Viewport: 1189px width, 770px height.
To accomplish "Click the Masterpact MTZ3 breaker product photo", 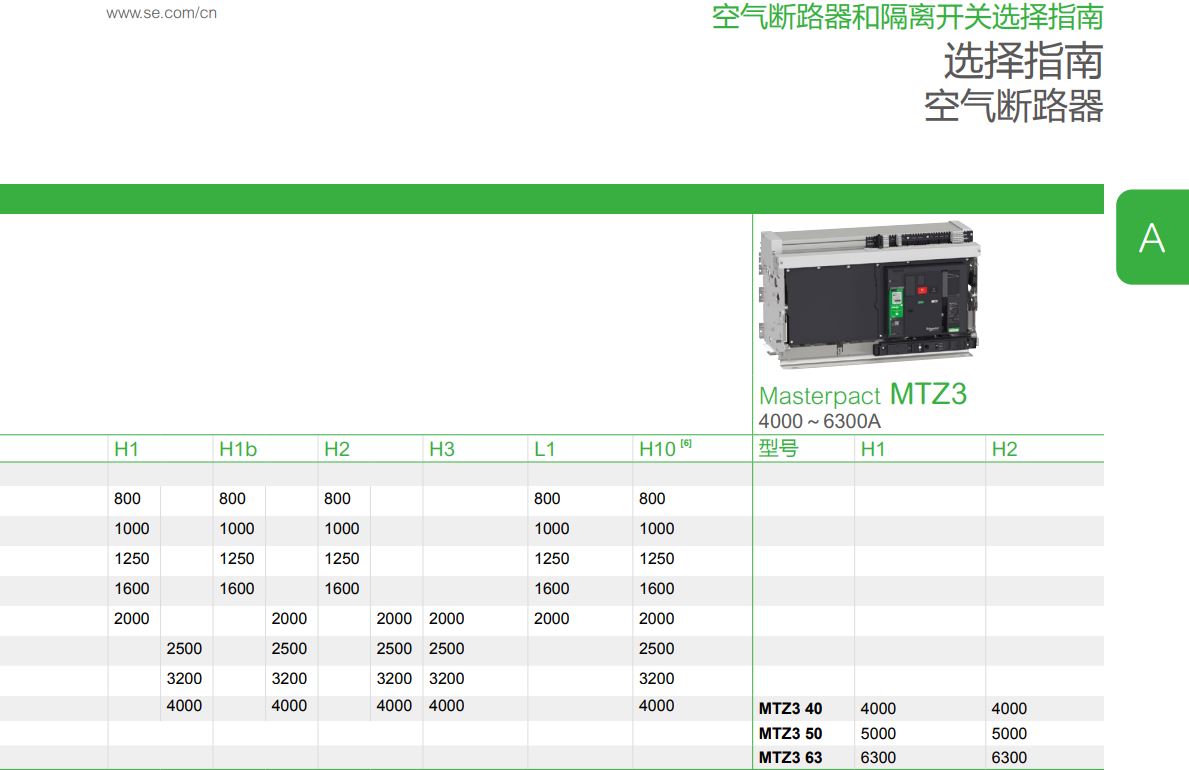I will (x=870, y=294).
